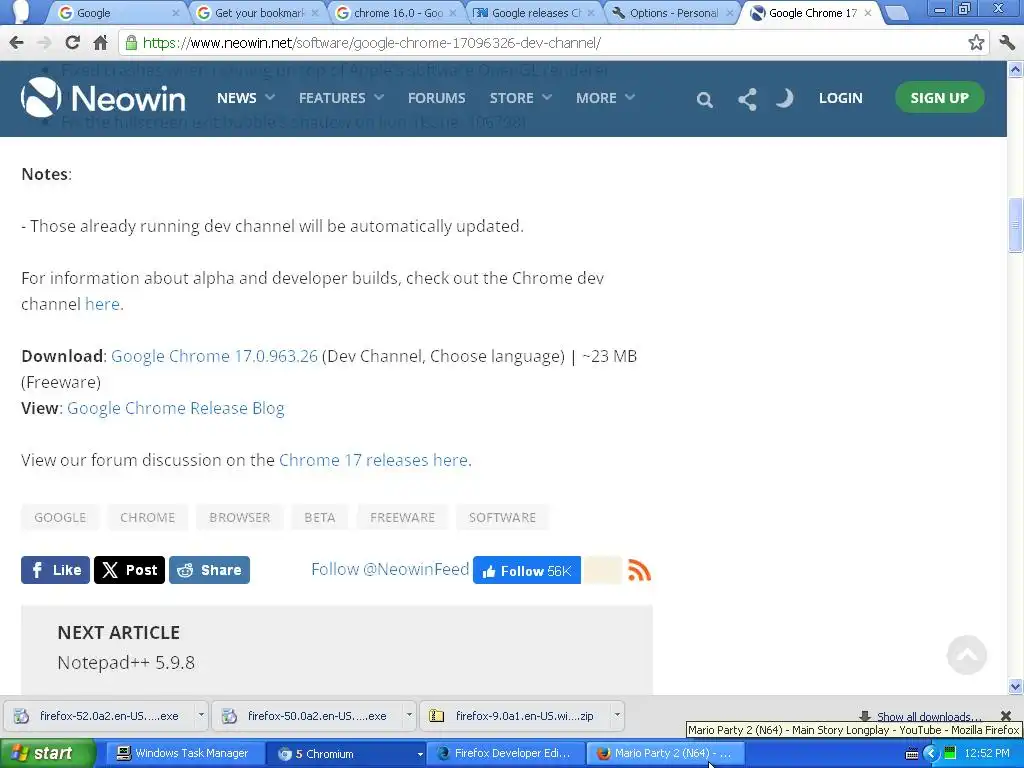Switch to Firefox Developer Edition taskbar button
The width and height of the screenshot is (1024, 768).
(504, 754)
